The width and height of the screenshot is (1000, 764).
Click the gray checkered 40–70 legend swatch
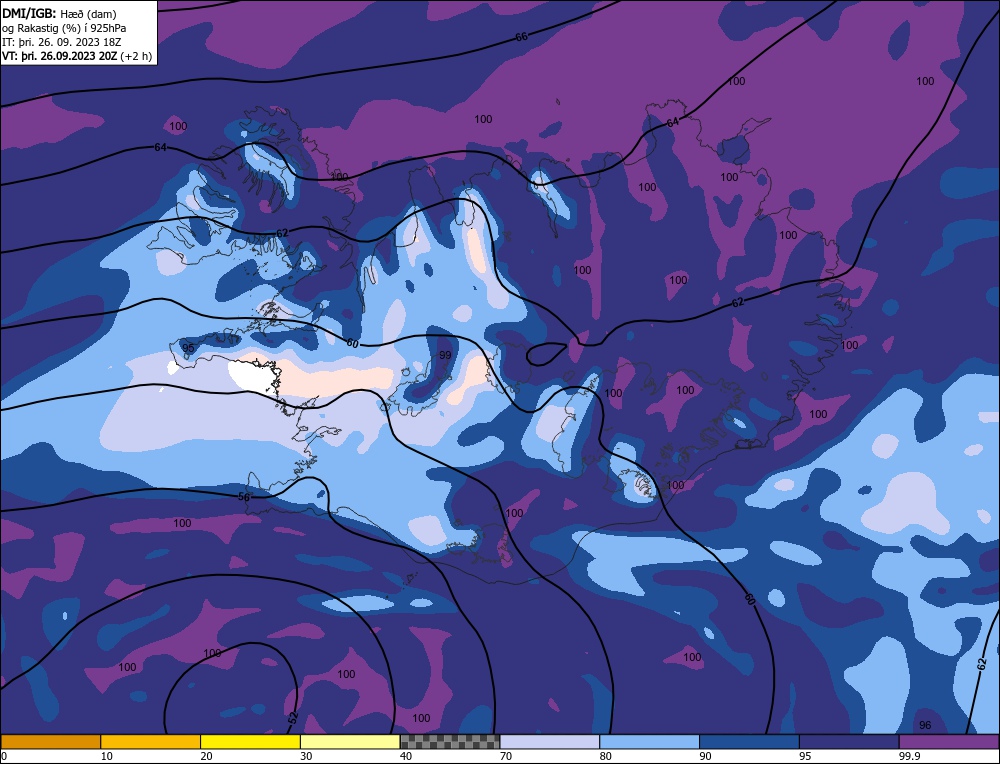point(450,742)
